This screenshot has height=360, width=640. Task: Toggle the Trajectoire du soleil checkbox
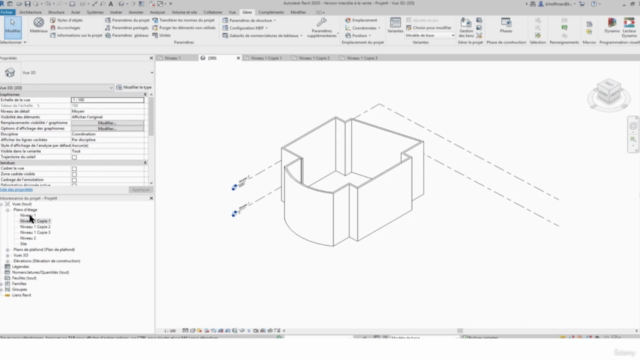(x=74, y=157)
